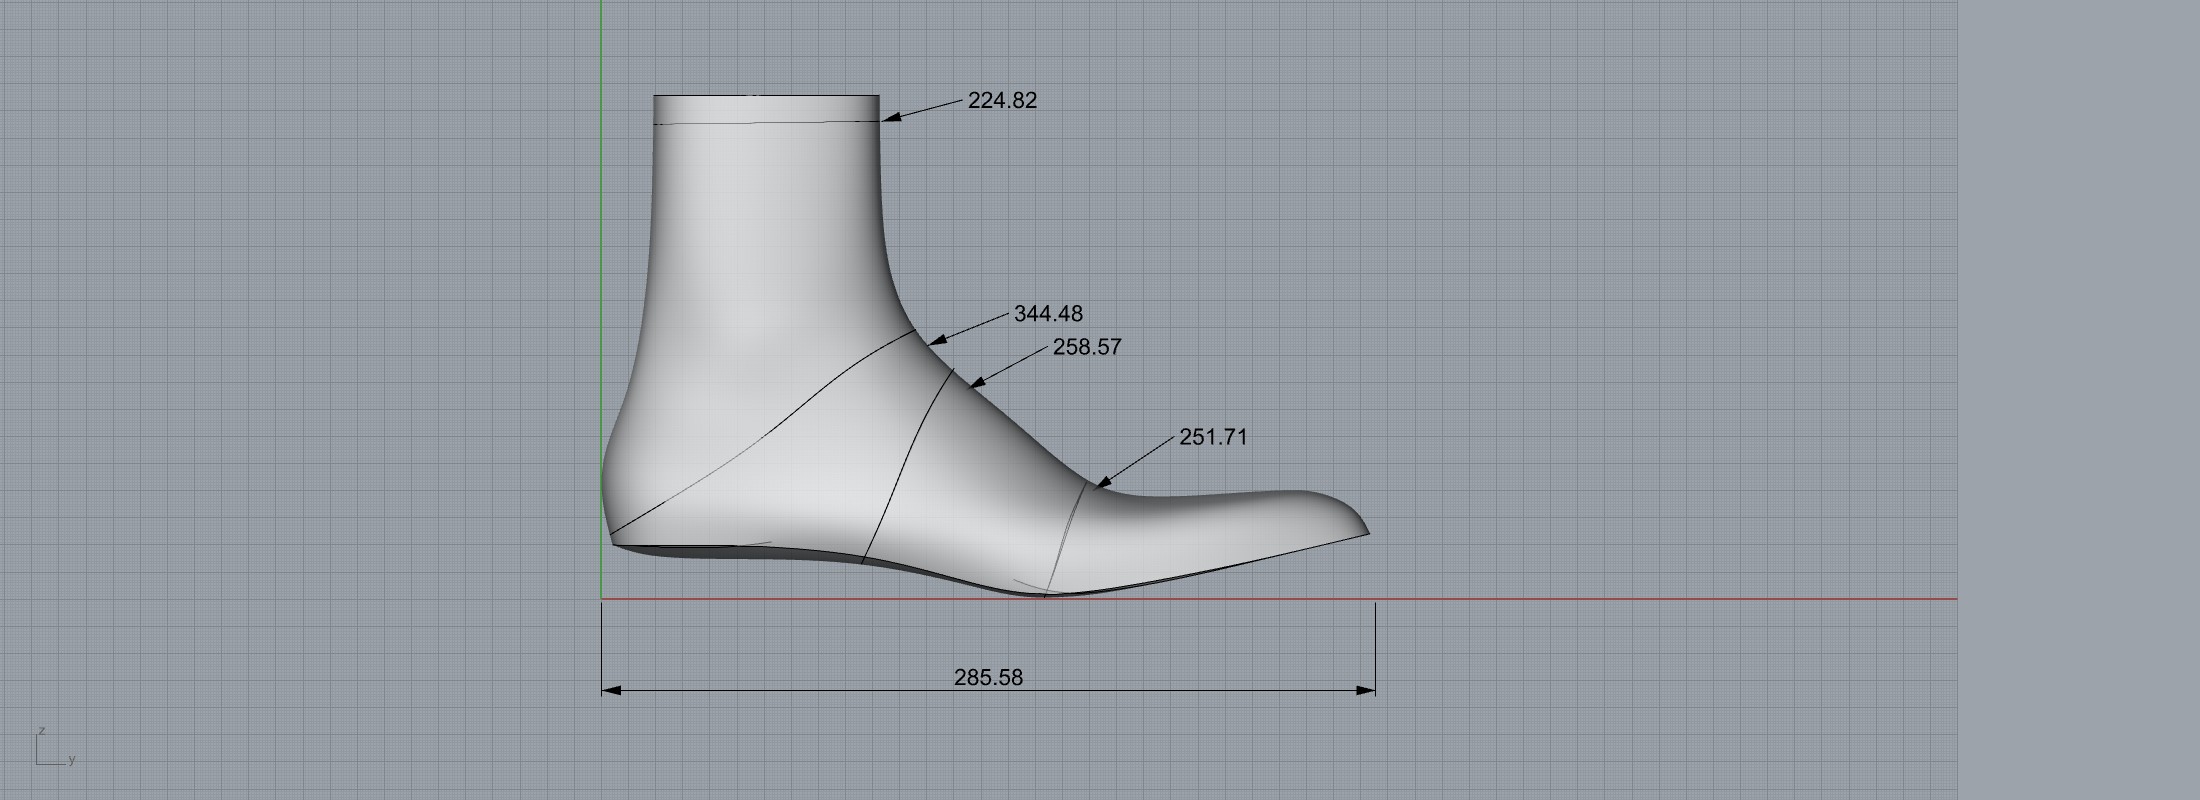Image resolution: width=2200 pixels, height=800 pixels.
Task: Select the 285.58 length dimension text
Action: tap(988, 677)
